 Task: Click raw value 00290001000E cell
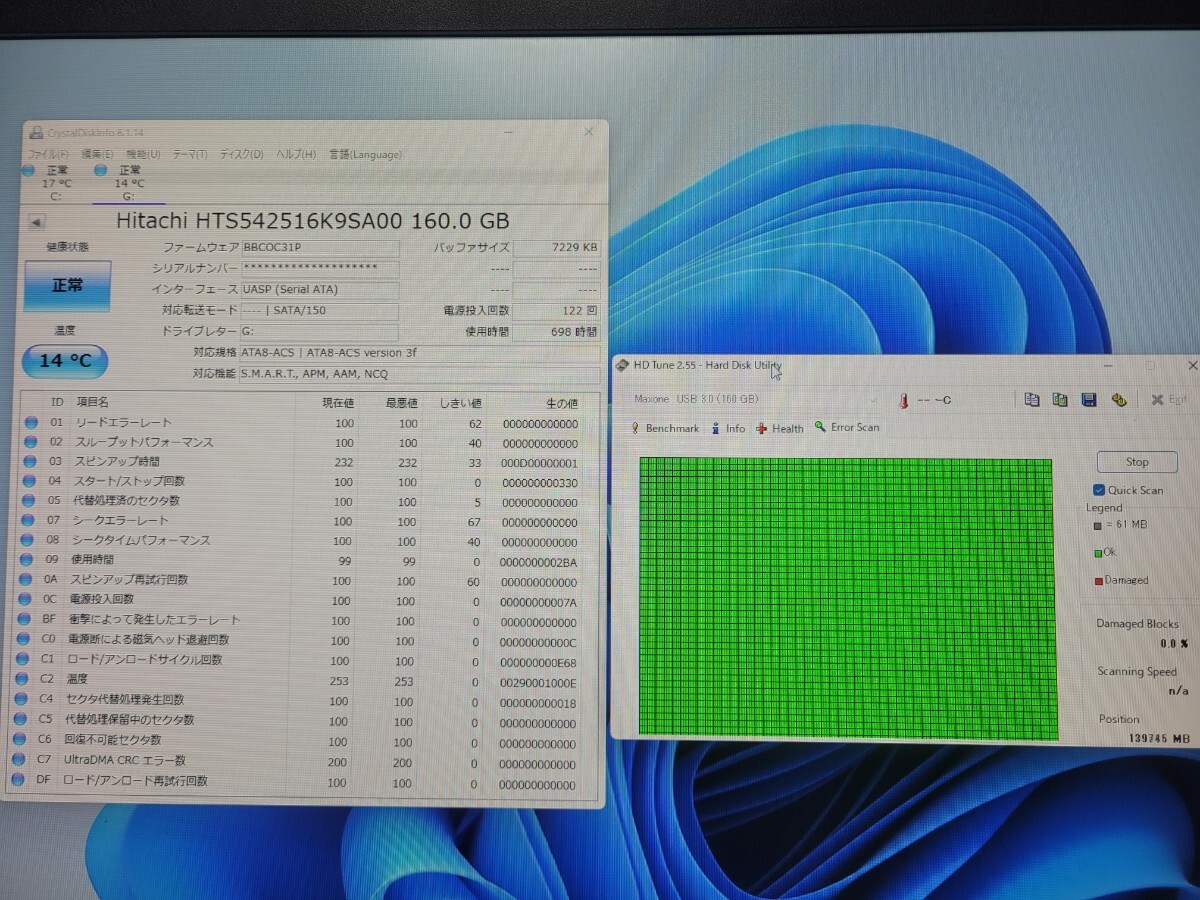click(538, 682)
